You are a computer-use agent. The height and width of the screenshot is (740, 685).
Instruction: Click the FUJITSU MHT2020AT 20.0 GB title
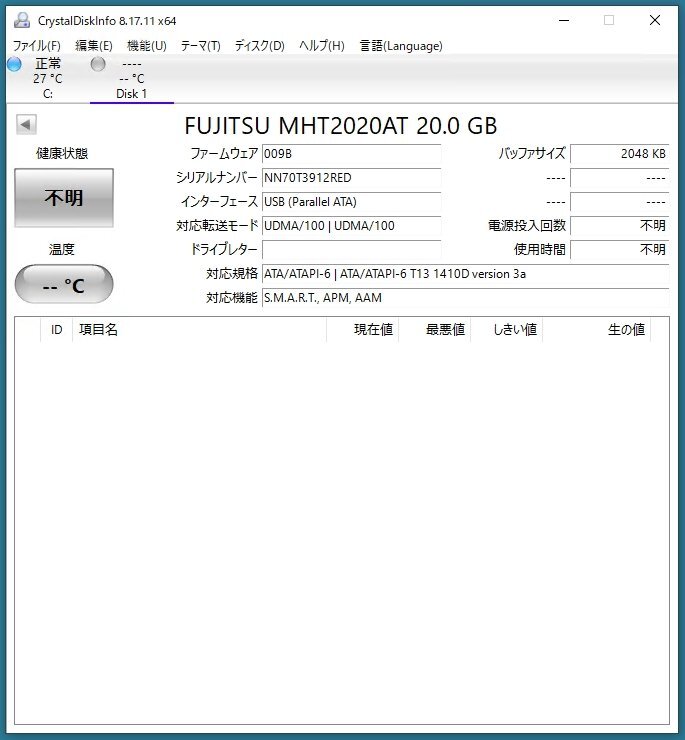coord(340,126)
